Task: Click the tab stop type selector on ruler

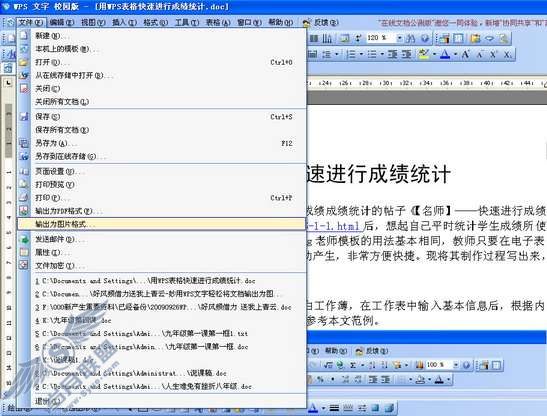Action: click(x=8, y=83)
